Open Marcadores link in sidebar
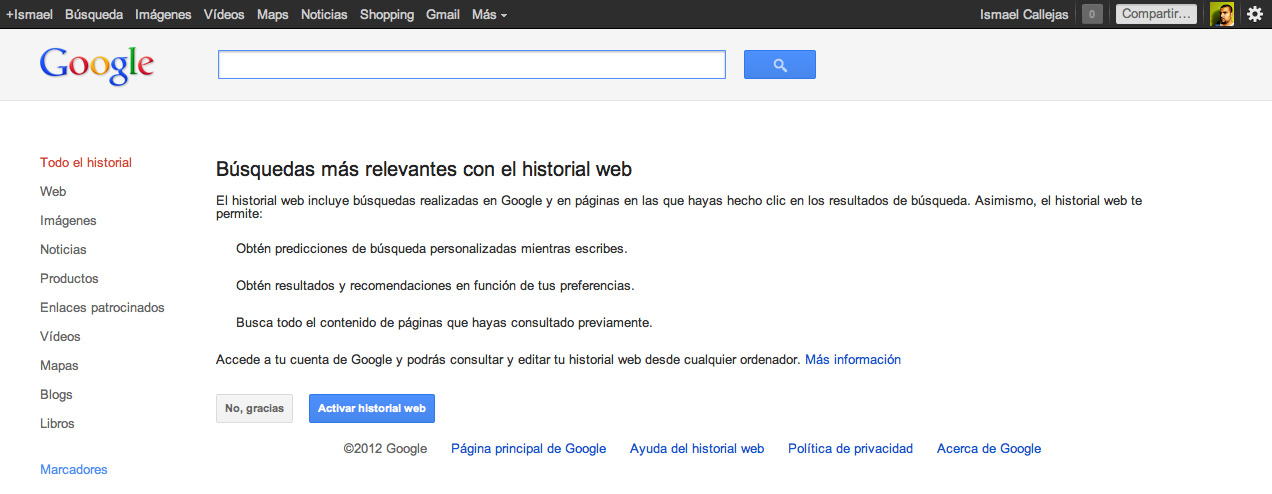This screenshot has width=1272, height=494. point(74,470)
